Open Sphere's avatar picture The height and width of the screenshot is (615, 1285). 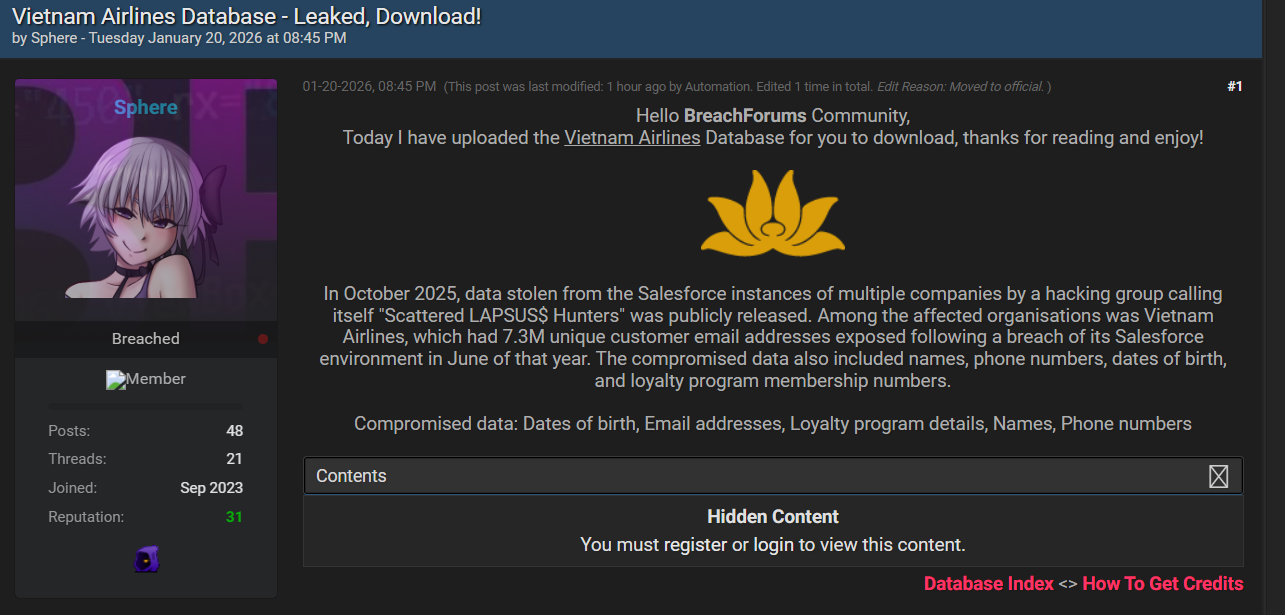pos(146,200)
